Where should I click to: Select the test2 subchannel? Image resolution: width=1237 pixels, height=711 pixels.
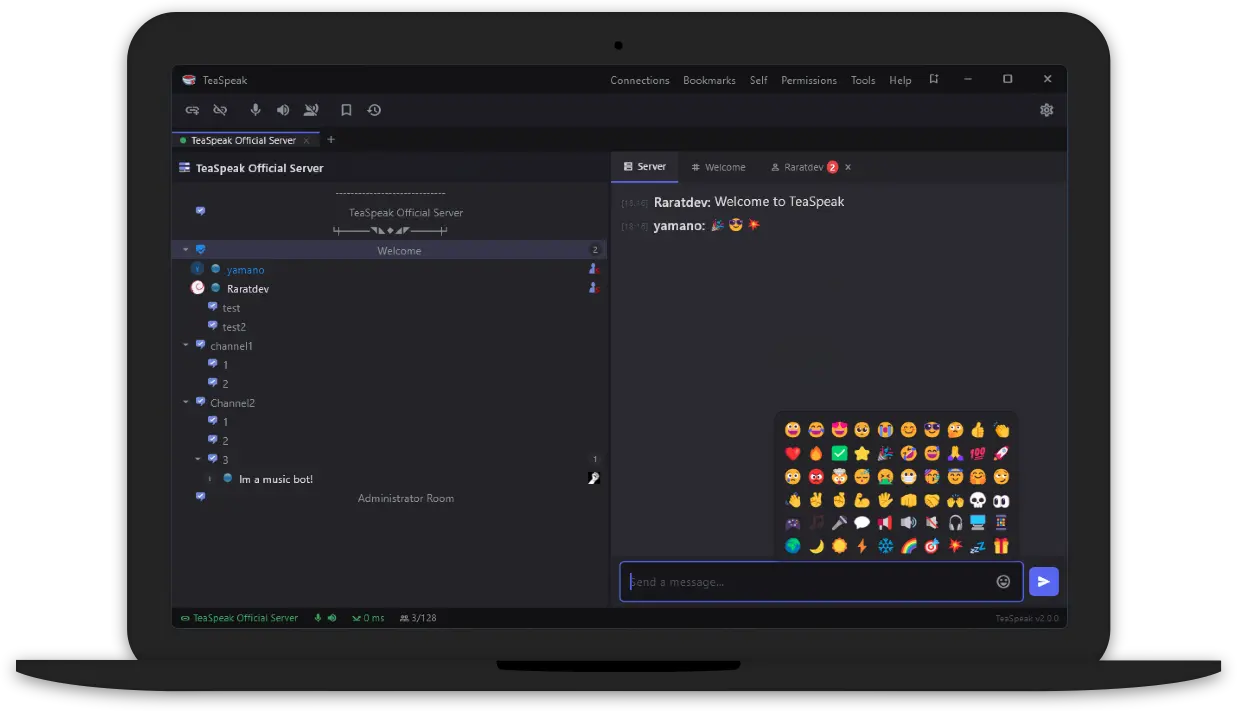234,327
